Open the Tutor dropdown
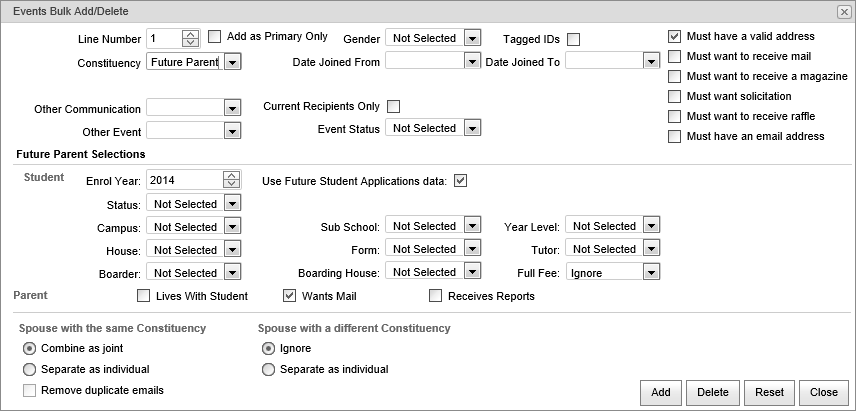Viewport: 856px width, 411px height. click(651, 249)
